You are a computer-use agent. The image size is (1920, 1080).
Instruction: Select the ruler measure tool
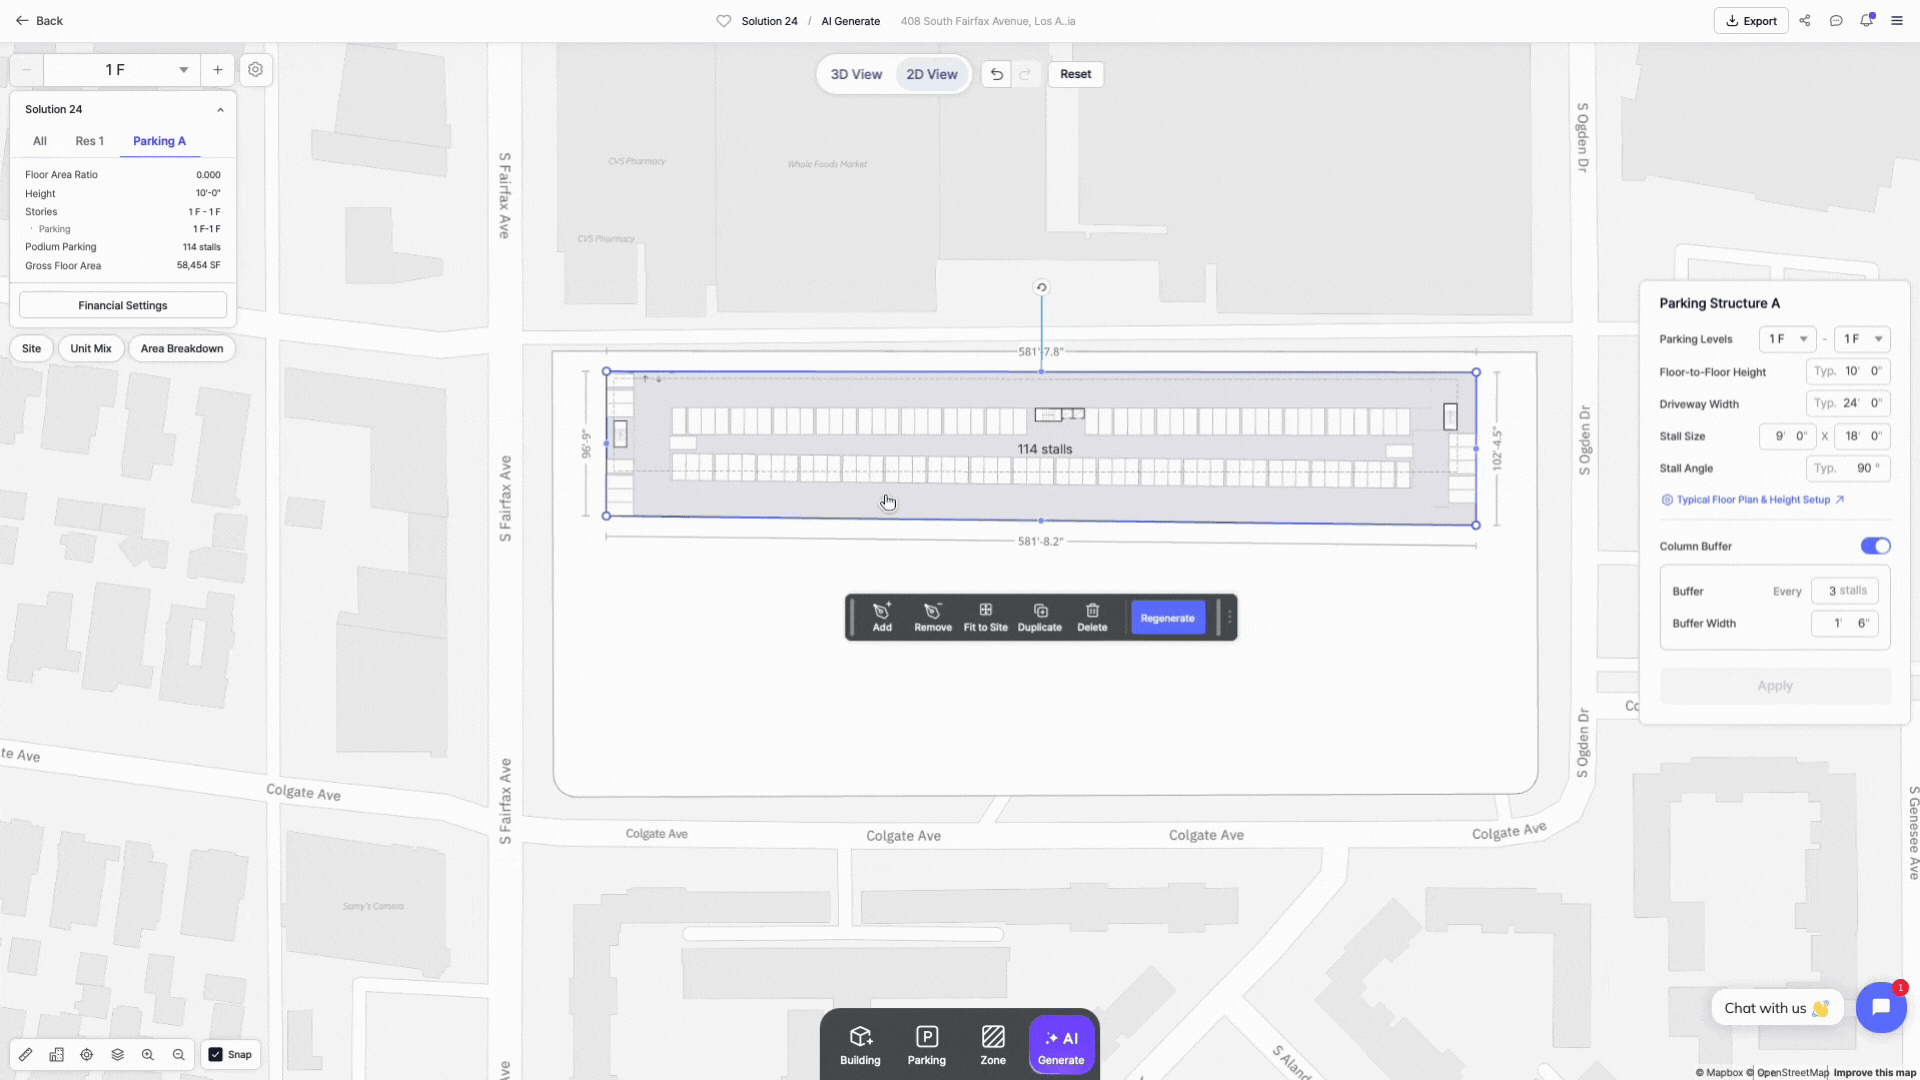pyautogui.click(x=26, y=1054)
